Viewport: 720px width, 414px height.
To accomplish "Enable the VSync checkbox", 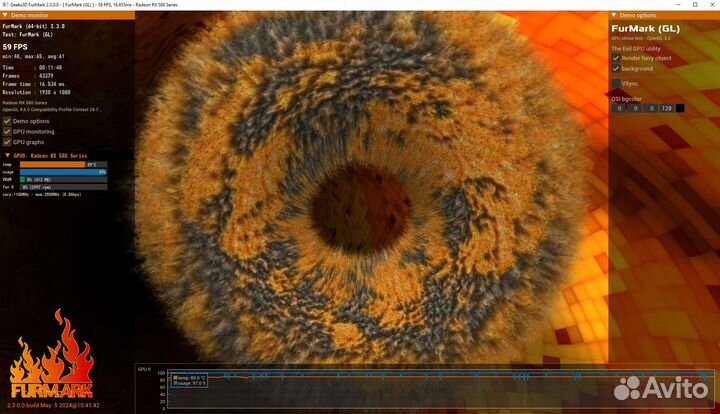I will tap(615, 84).
